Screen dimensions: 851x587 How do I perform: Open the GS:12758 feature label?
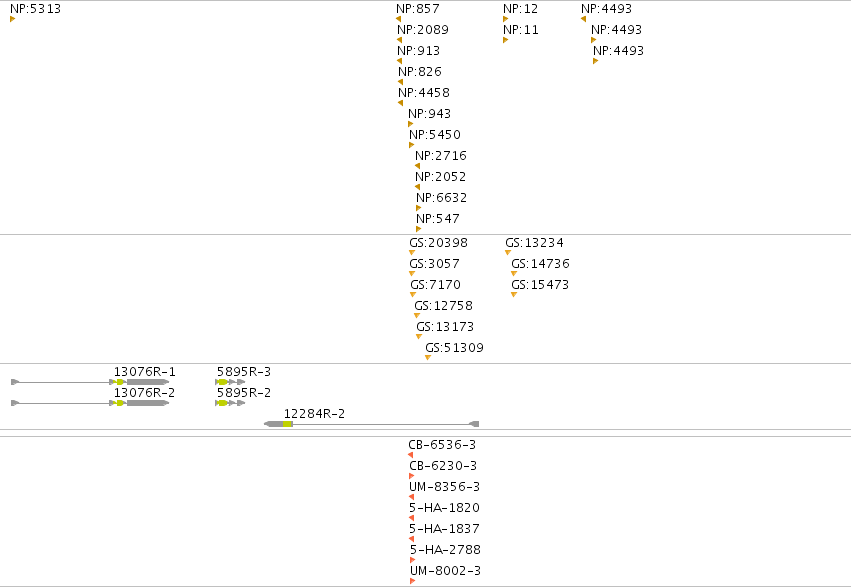443,306
